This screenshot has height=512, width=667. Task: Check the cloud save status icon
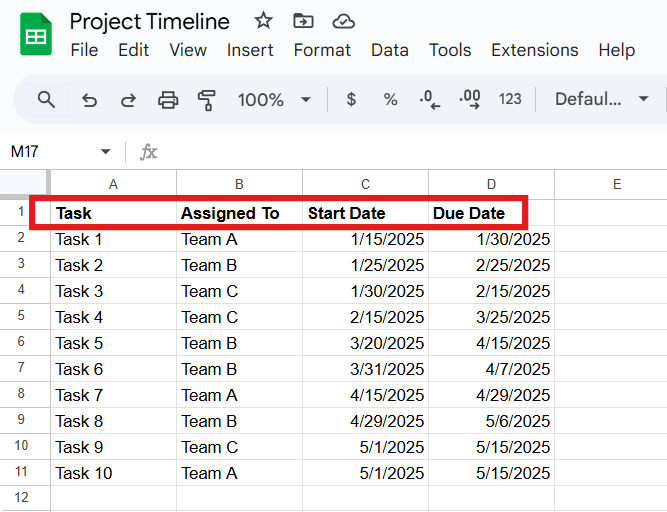click(343, 21)
